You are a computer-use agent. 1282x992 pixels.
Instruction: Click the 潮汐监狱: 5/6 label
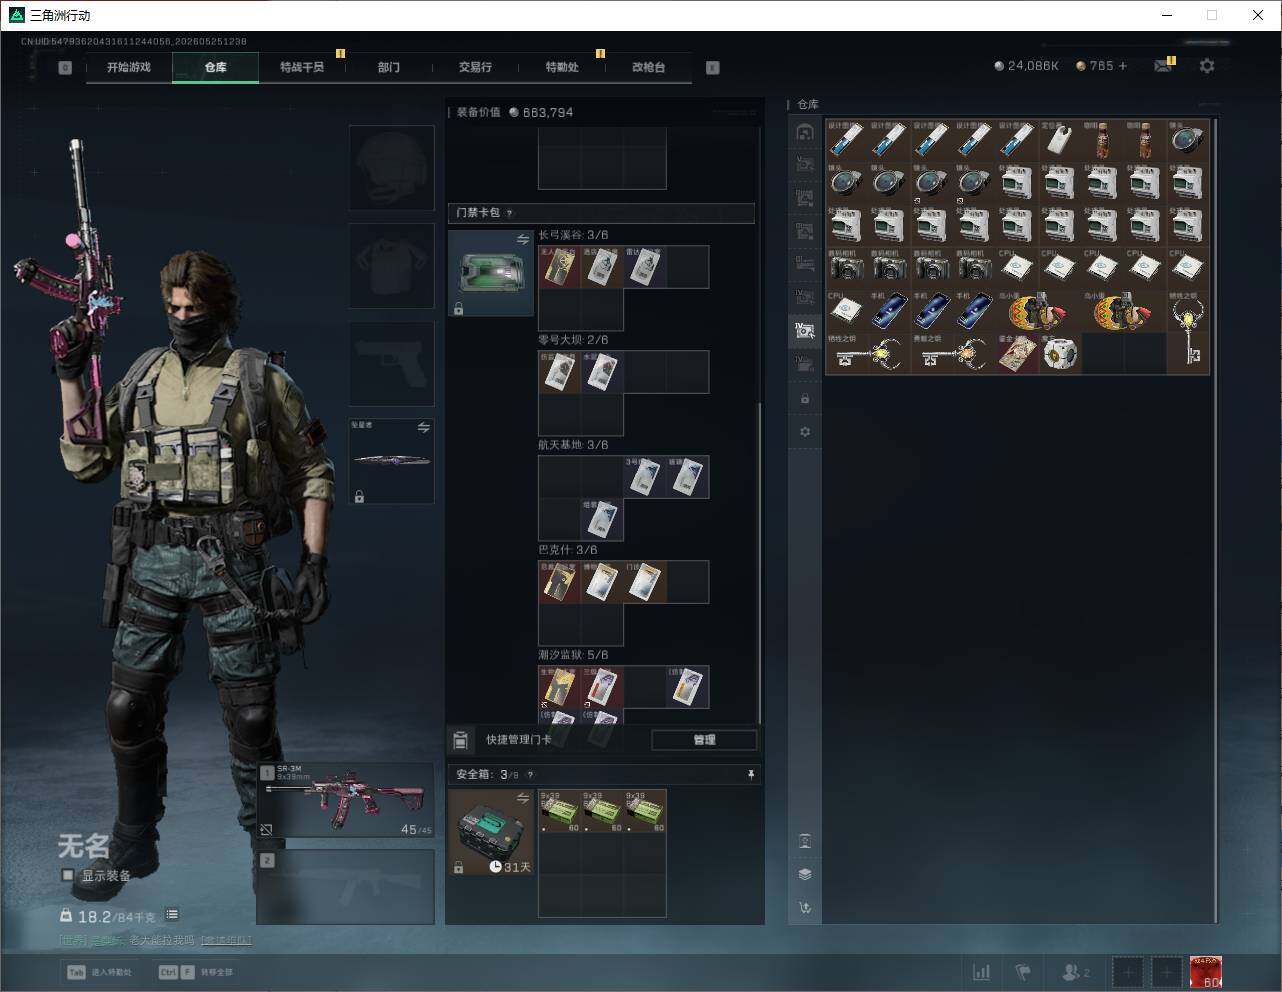click(x=573, y=655)
